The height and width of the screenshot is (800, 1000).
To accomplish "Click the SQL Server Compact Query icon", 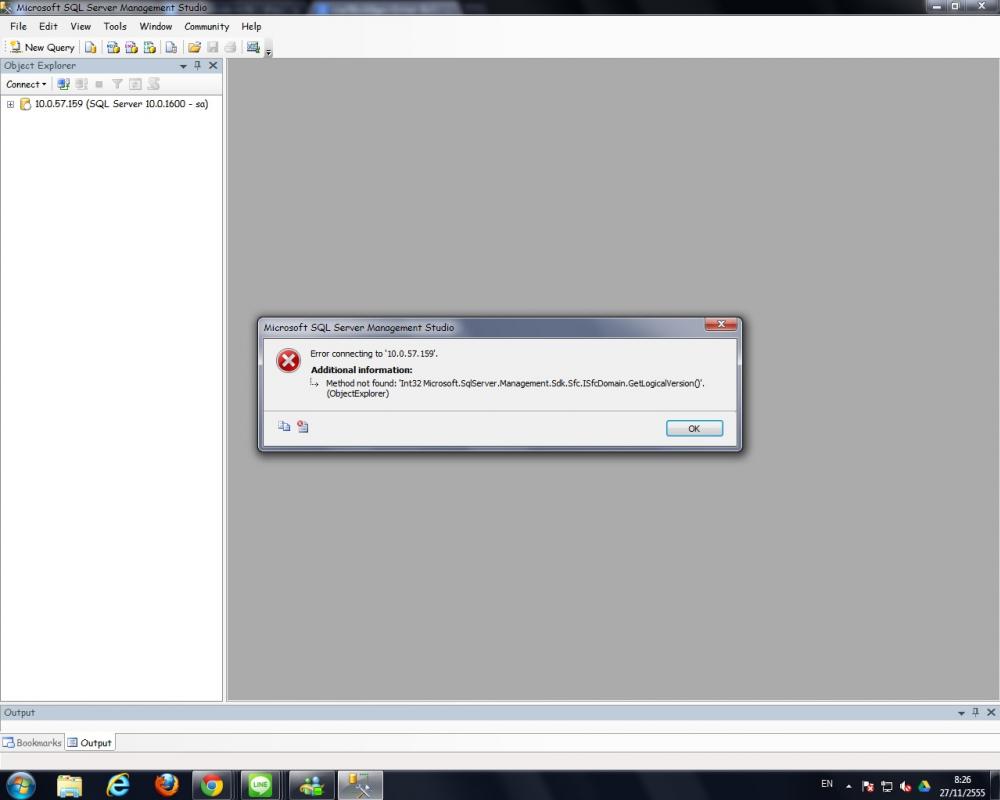I will pos(171,47).
